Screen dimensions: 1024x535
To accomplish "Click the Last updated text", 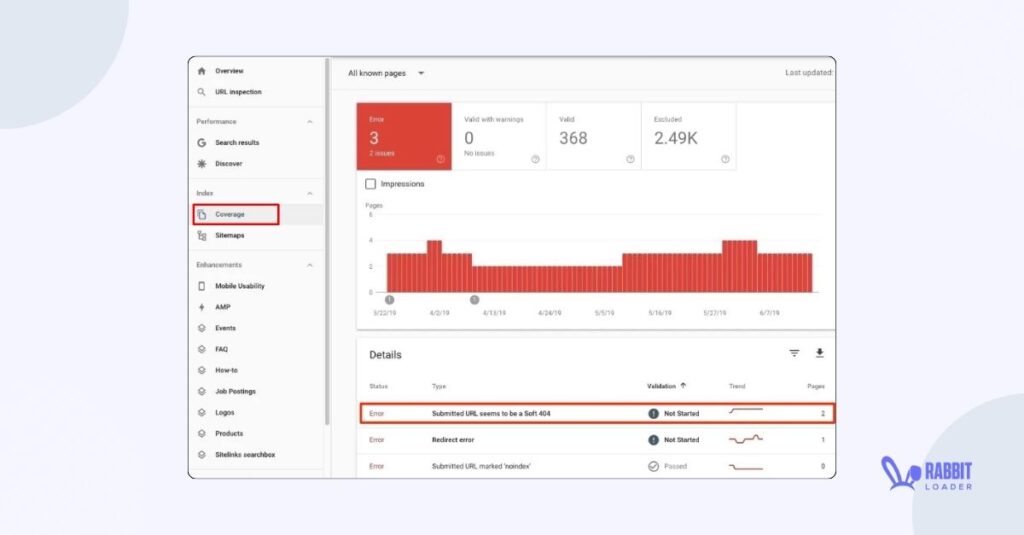I will point(809,73).
